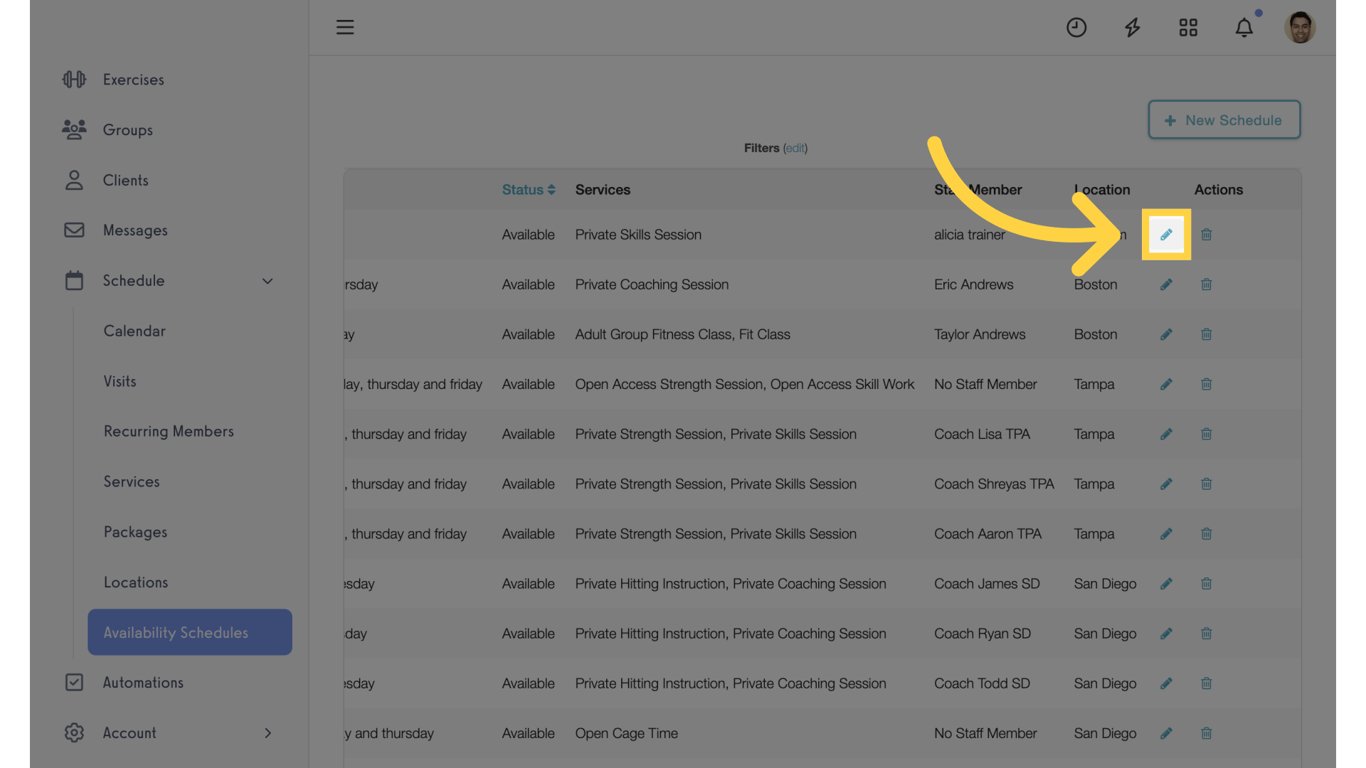
Task: Click the New Schedule button
Action: click(x=1224, y=119)
